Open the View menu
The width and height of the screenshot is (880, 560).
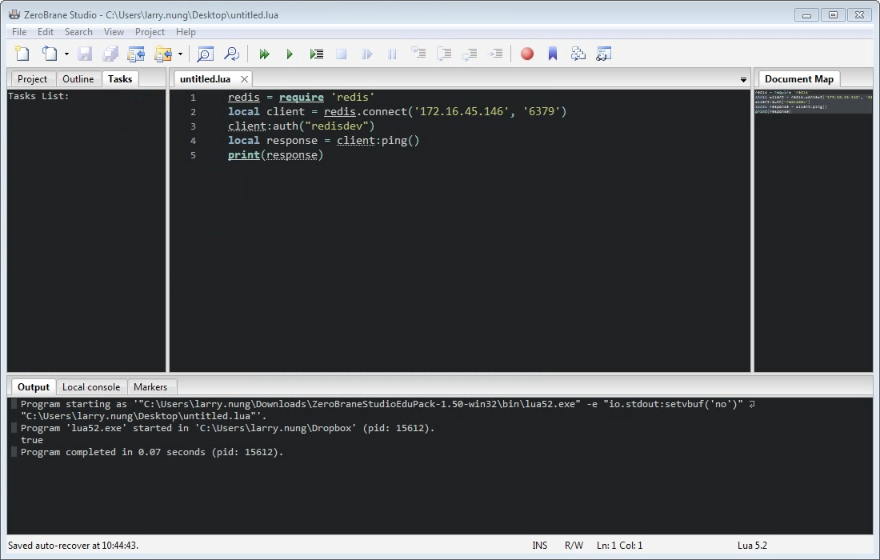coord(114,32)
